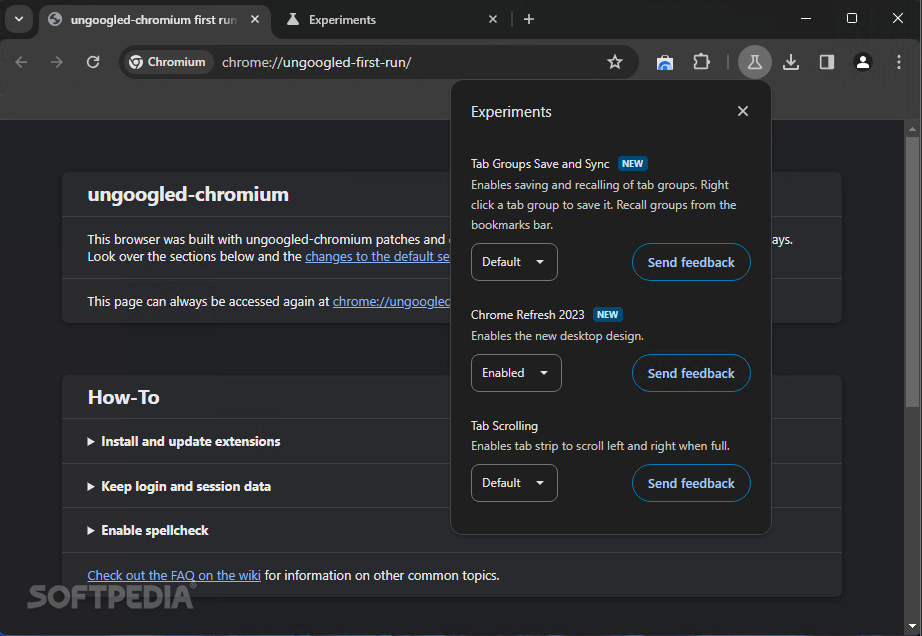
Task: Send feedback for Tab Groups Save and Sync
Action: tap(691, 262)
